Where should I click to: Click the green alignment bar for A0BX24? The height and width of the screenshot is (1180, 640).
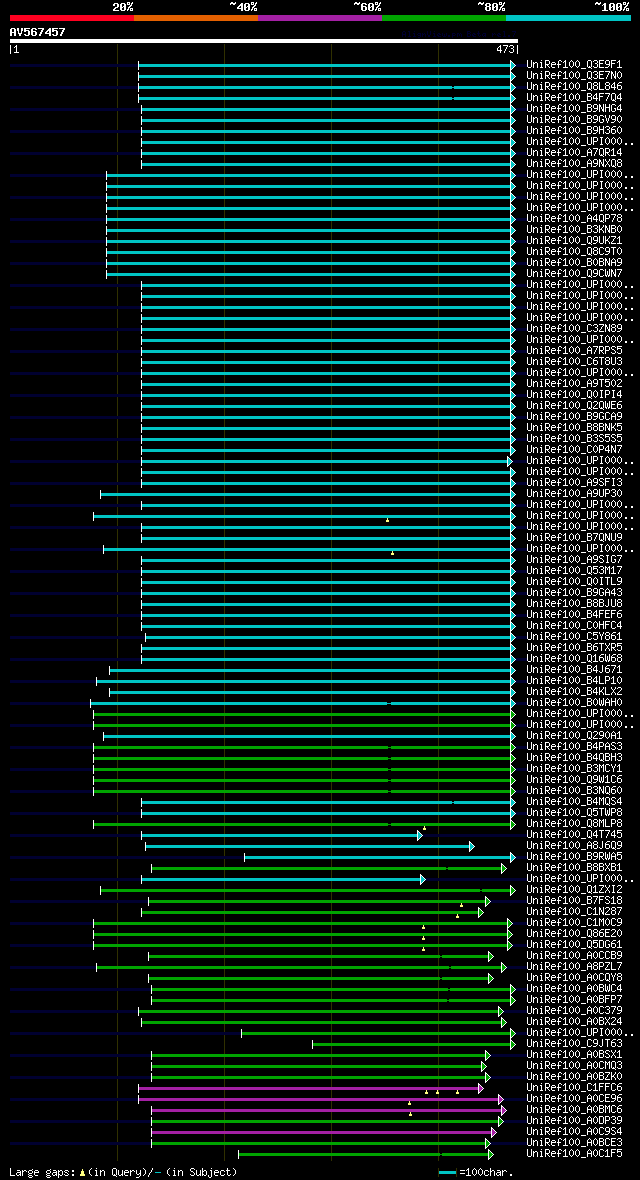(324, 1023)
